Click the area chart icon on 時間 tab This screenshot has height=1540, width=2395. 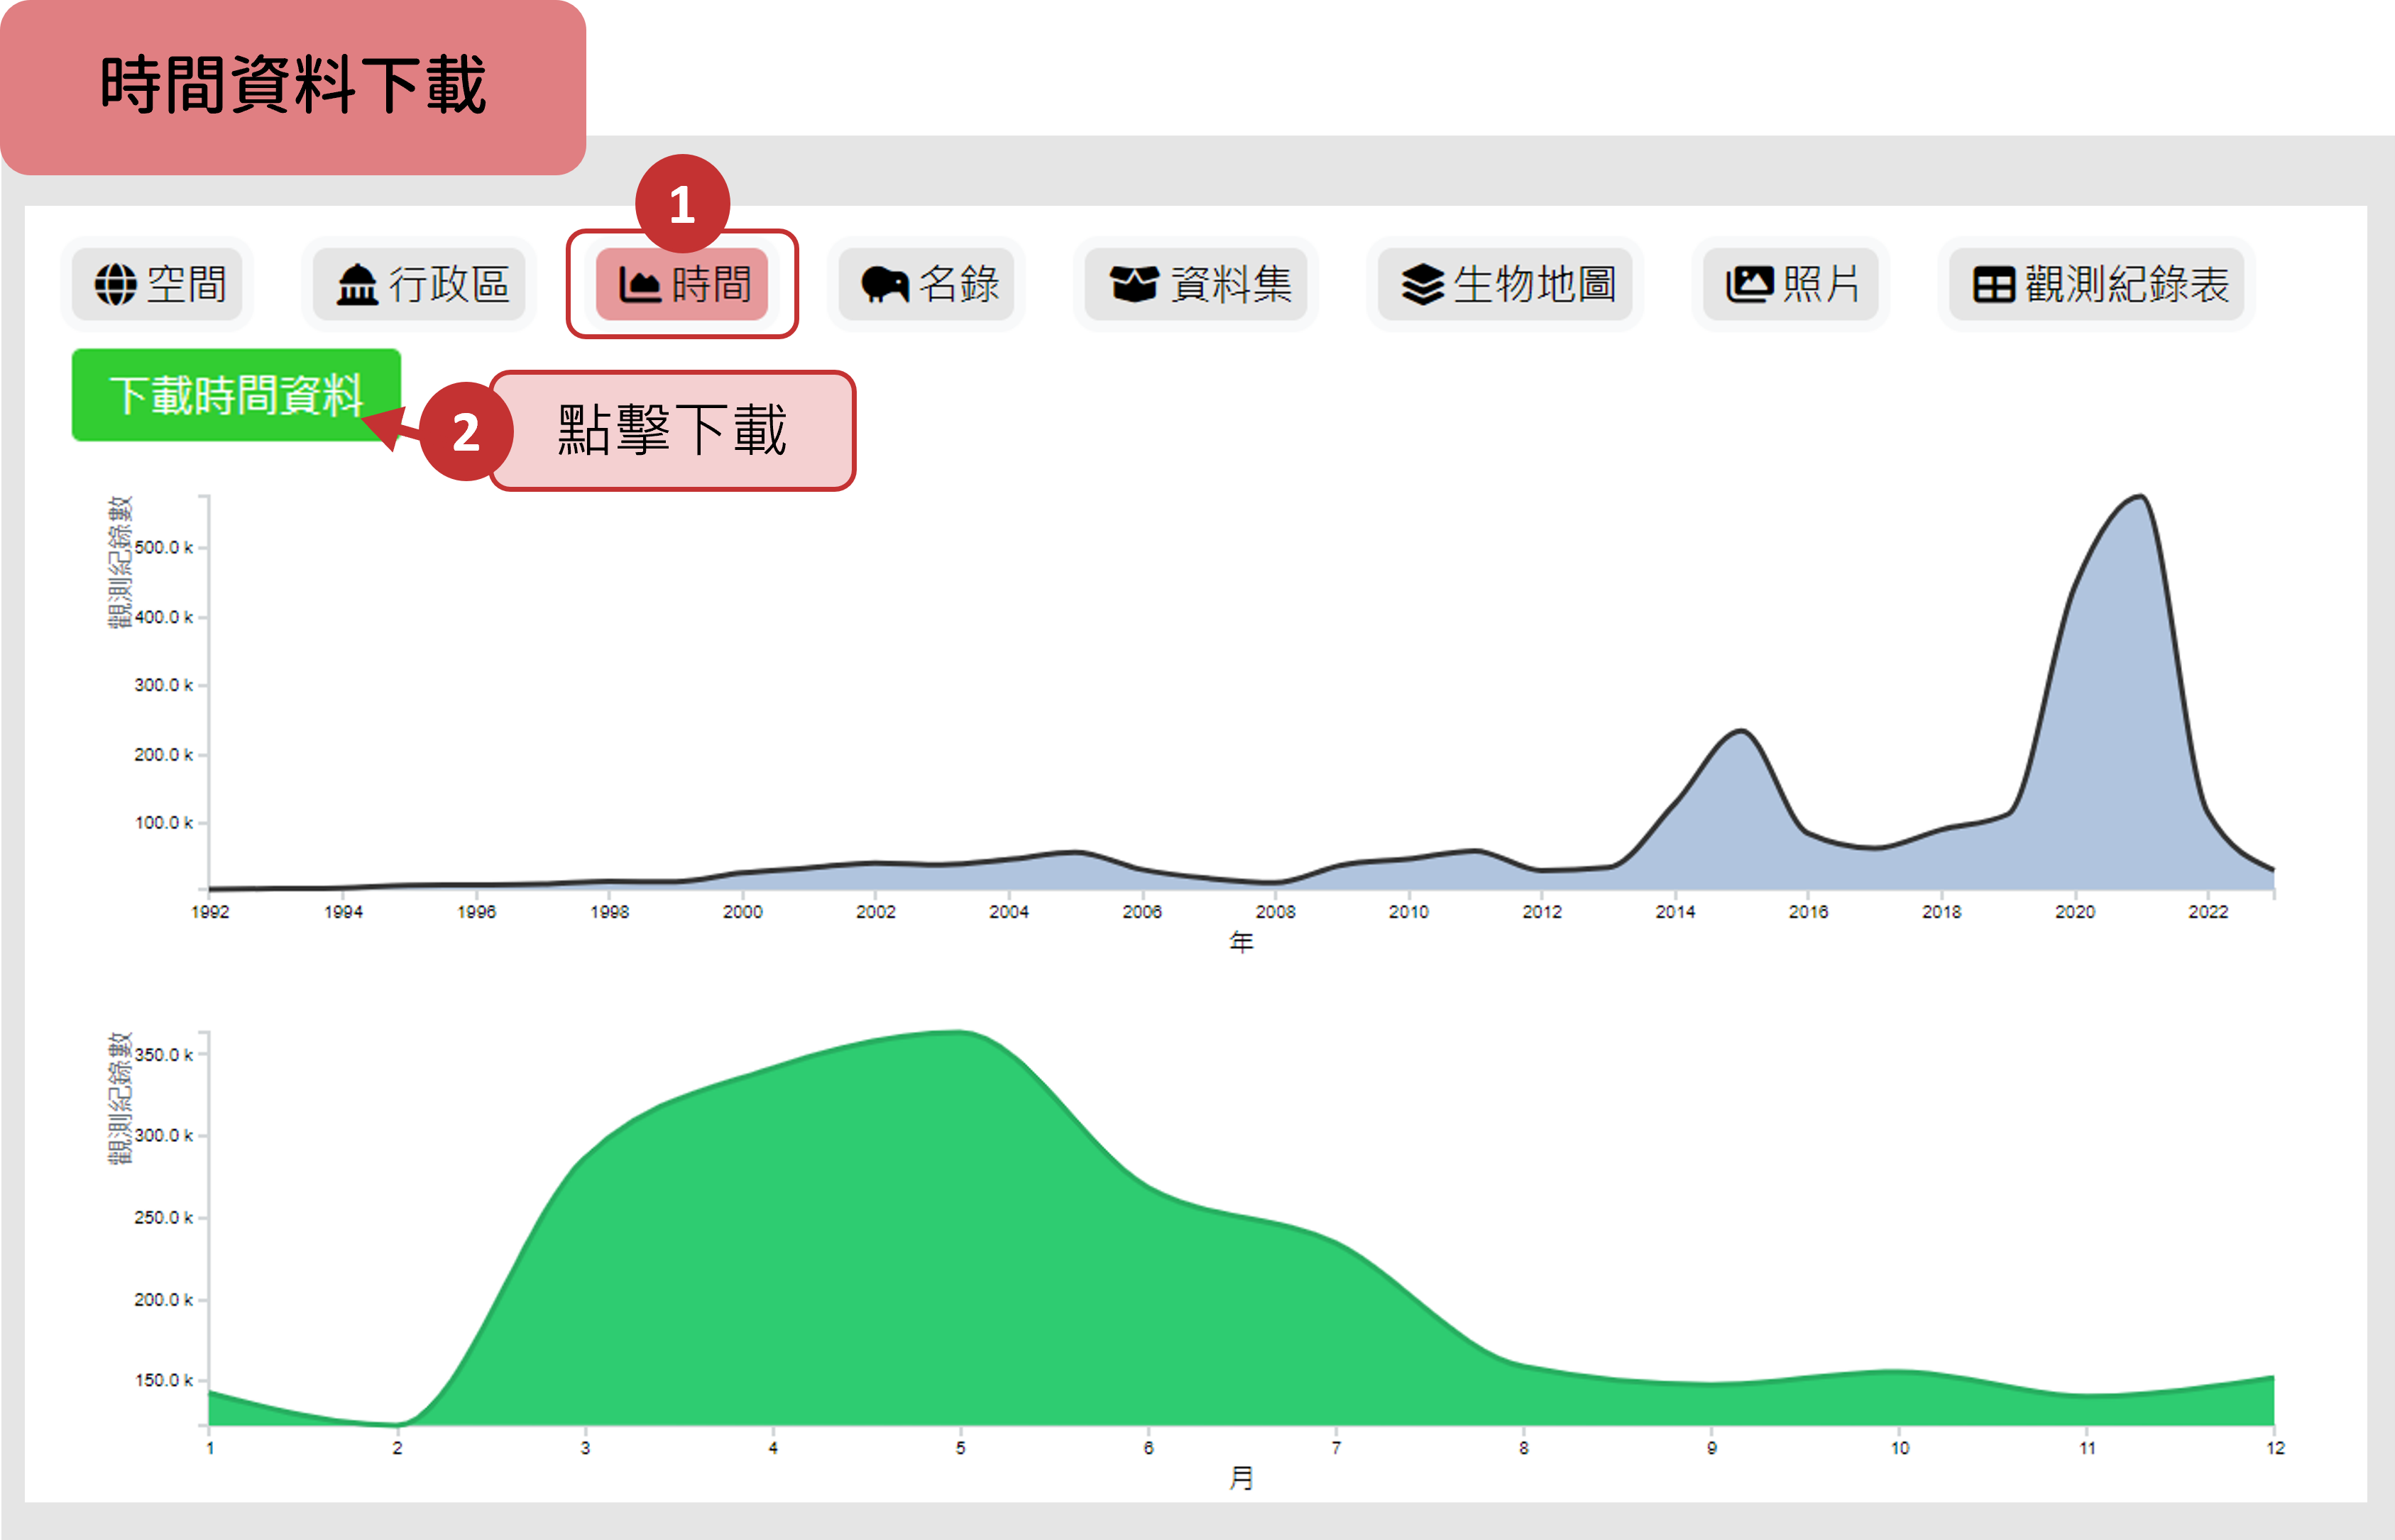pos(640,285)
